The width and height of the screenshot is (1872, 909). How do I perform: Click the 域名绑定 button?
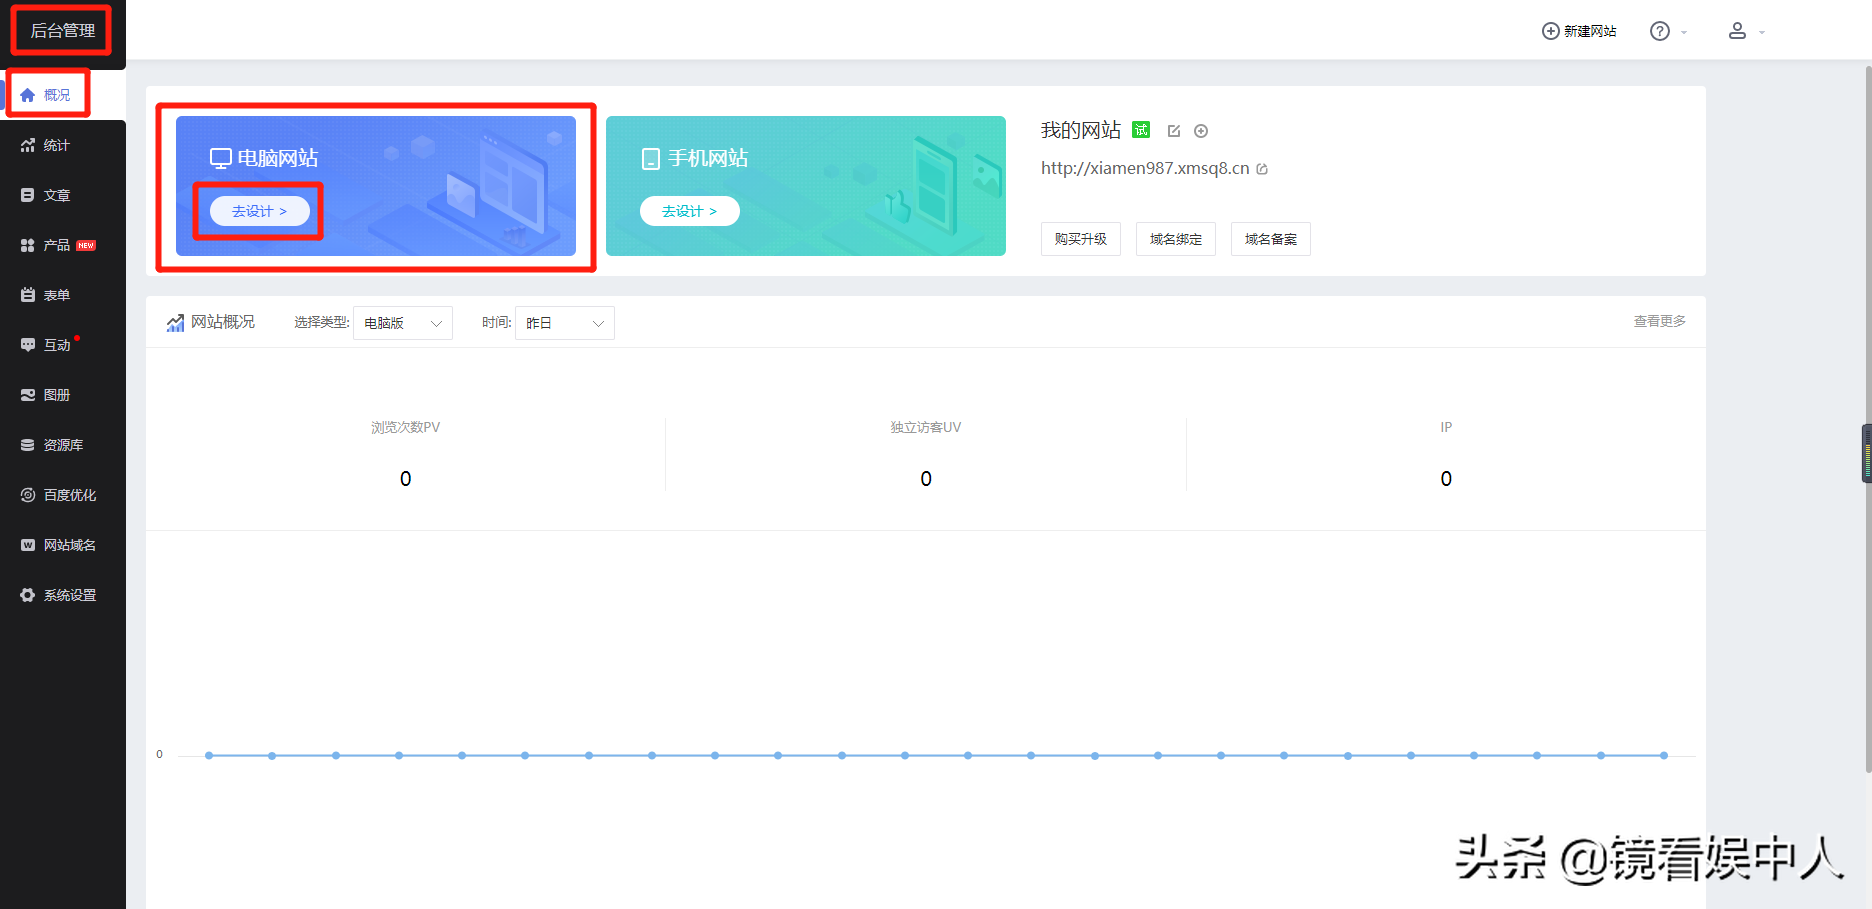(1176, 239)
